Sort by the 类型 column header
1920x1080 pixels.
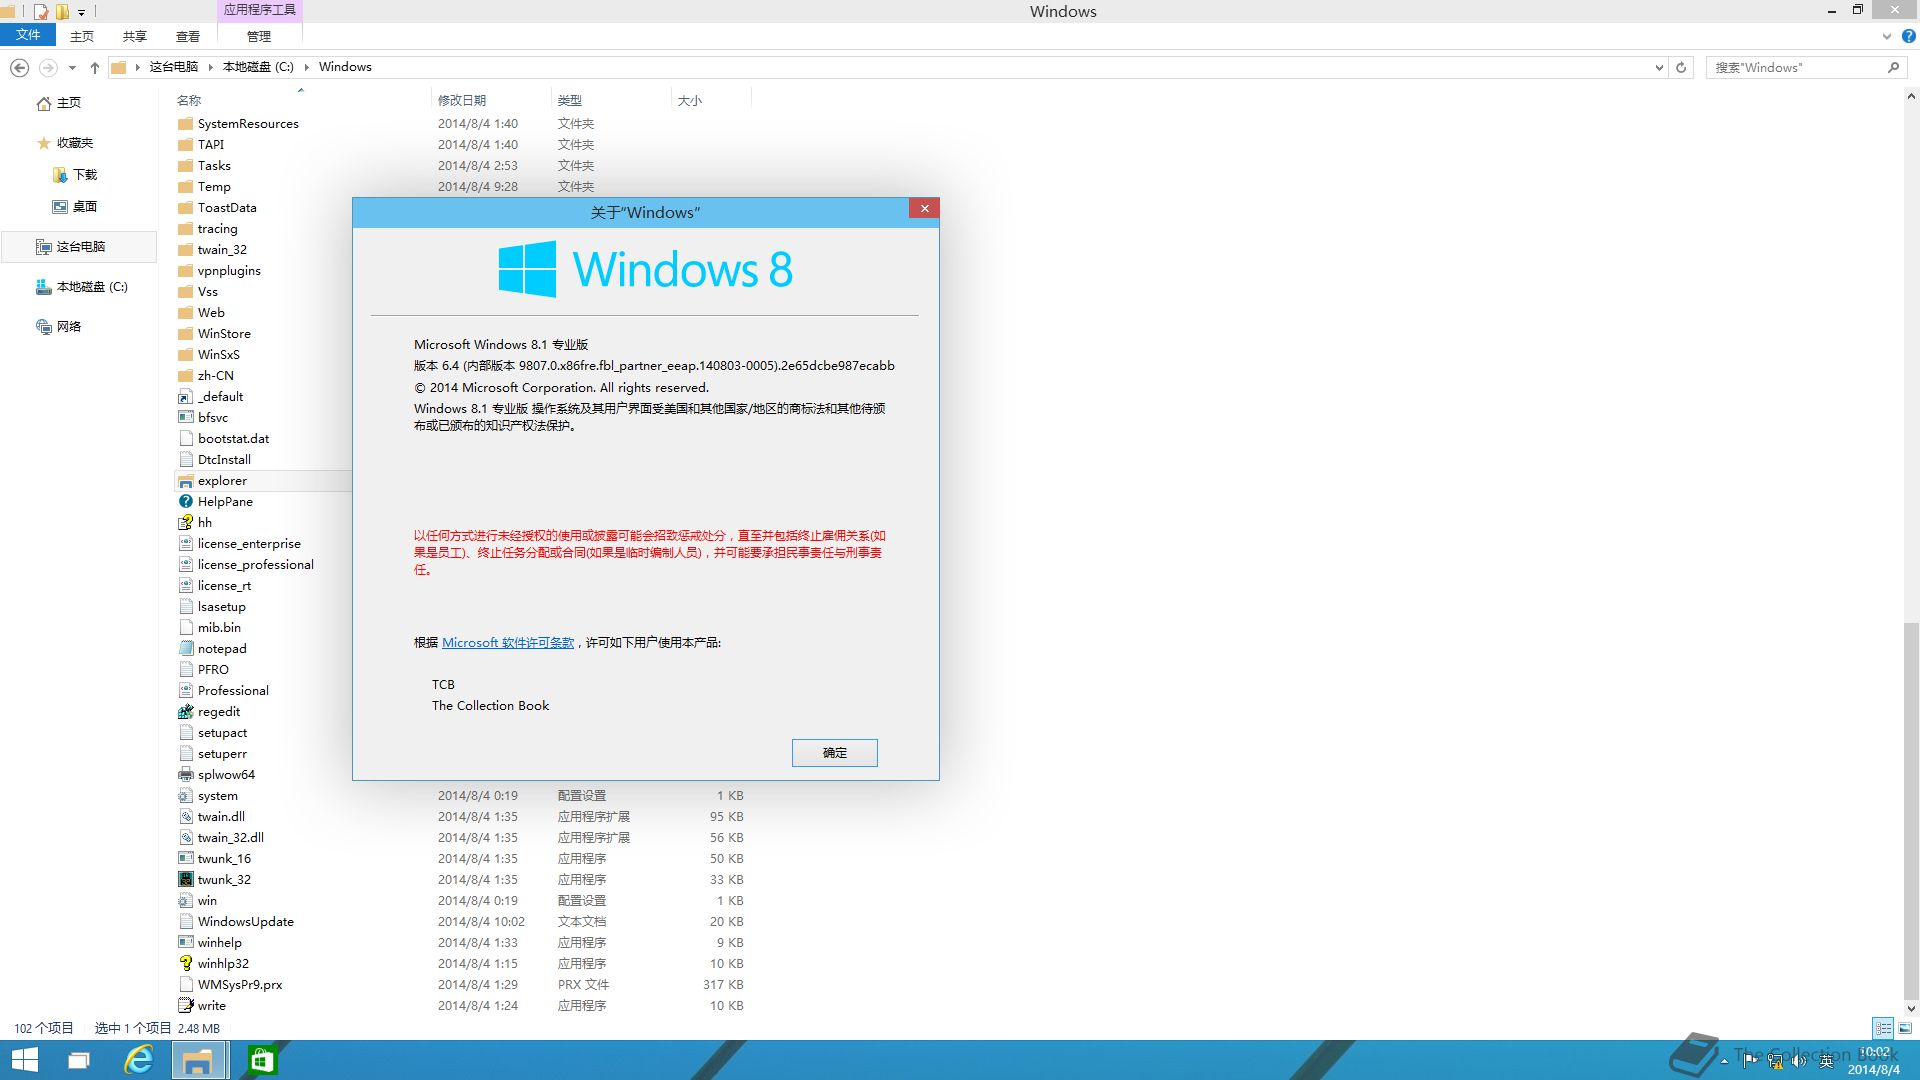click(x=570, y=101)
